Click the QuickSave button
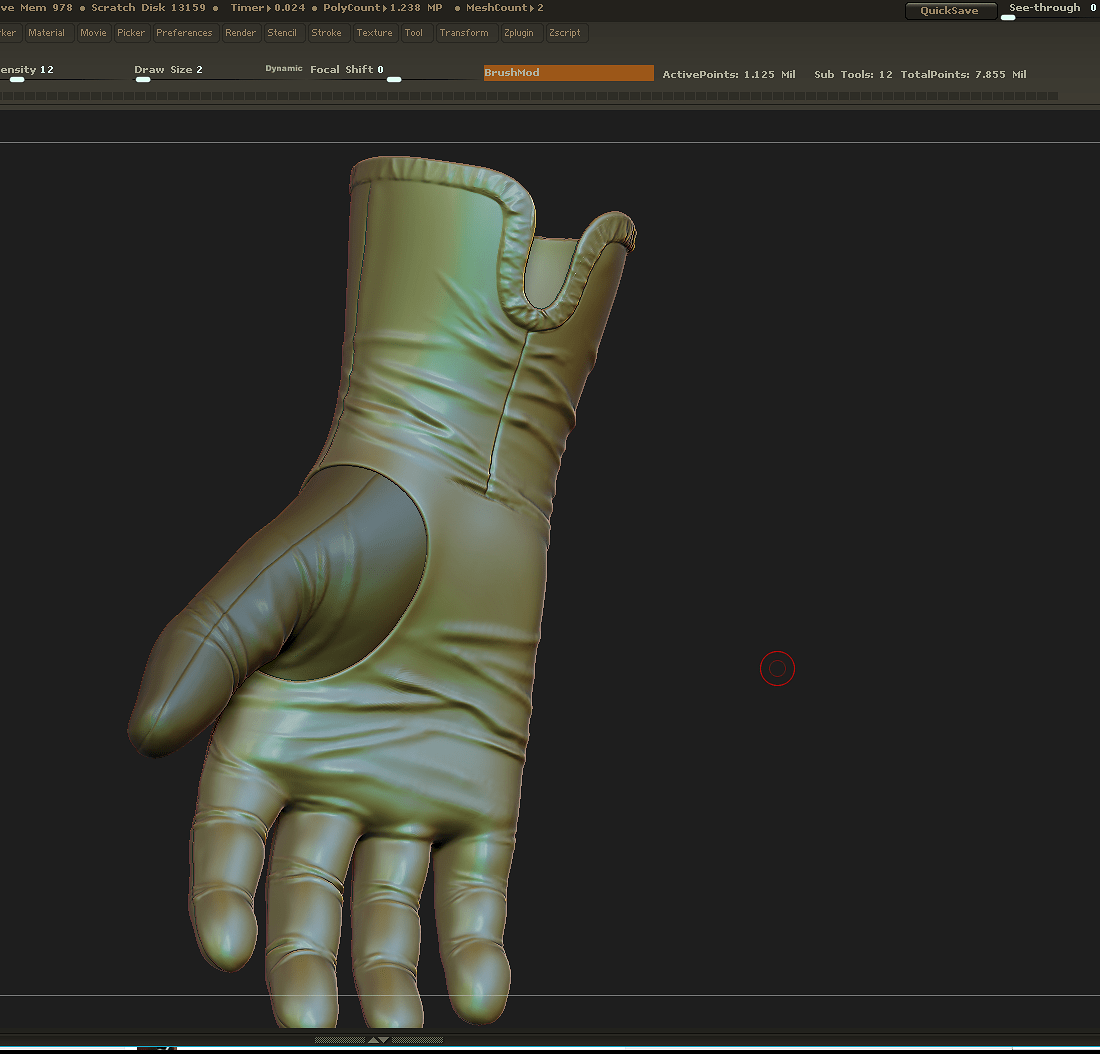Image resolution: width=1100 pixels, height=1054 pixels. point(950,11)
